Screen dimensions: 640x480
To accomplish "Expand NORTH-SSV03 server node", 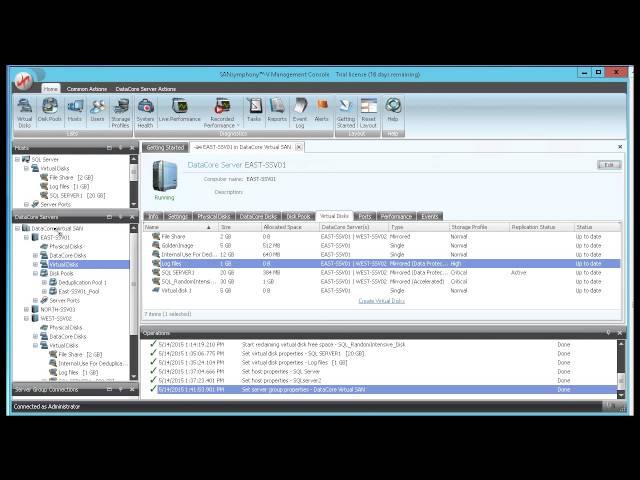I will pyautogui.click(x=27, y=309).
